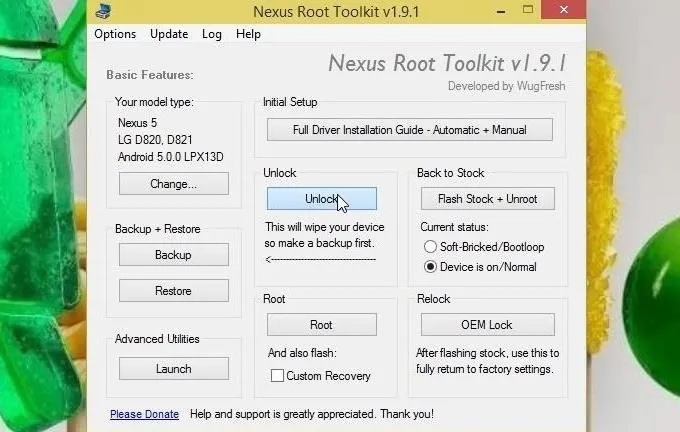Click the Change... model type button

[x=174, y=183]
